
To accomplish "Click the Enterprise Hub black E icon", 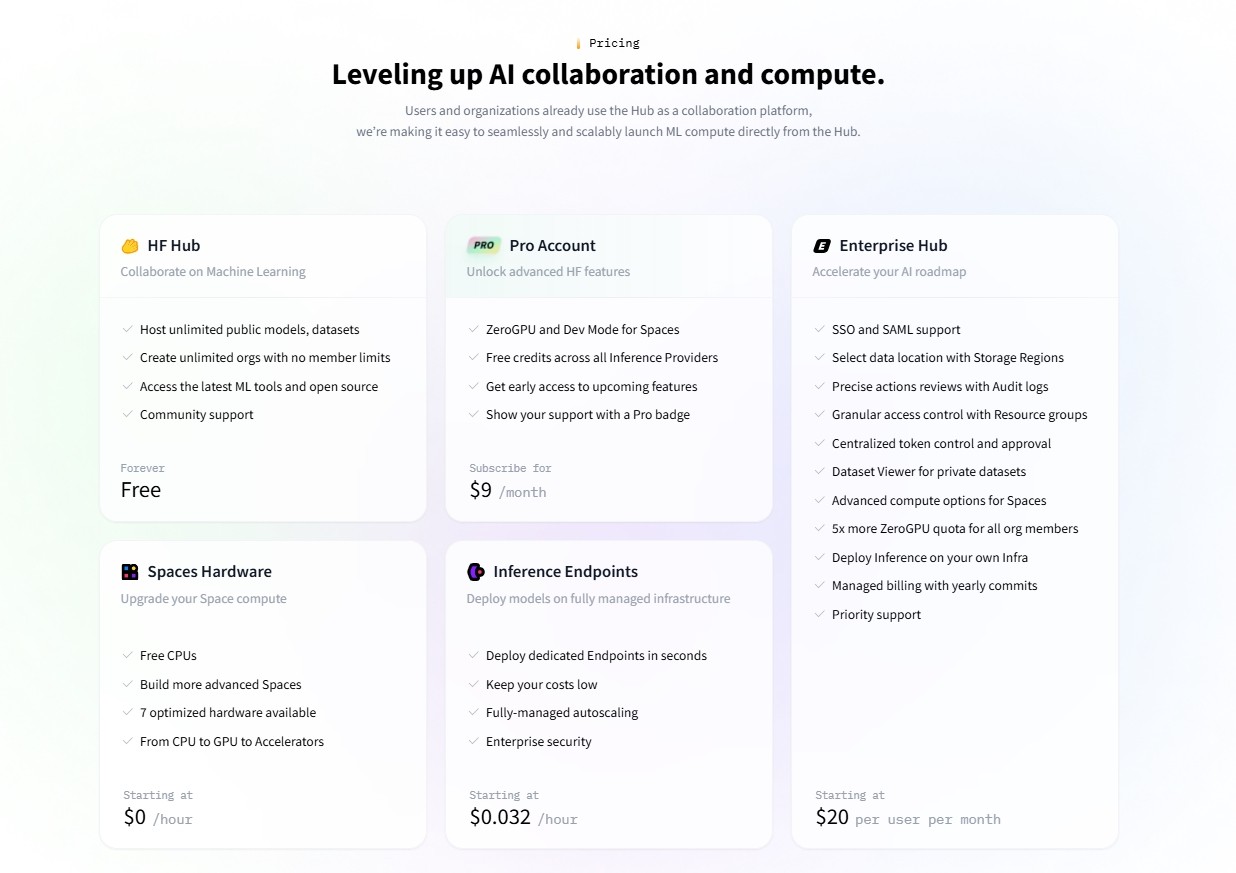I will pyautogui.click(x=822, y=246).
